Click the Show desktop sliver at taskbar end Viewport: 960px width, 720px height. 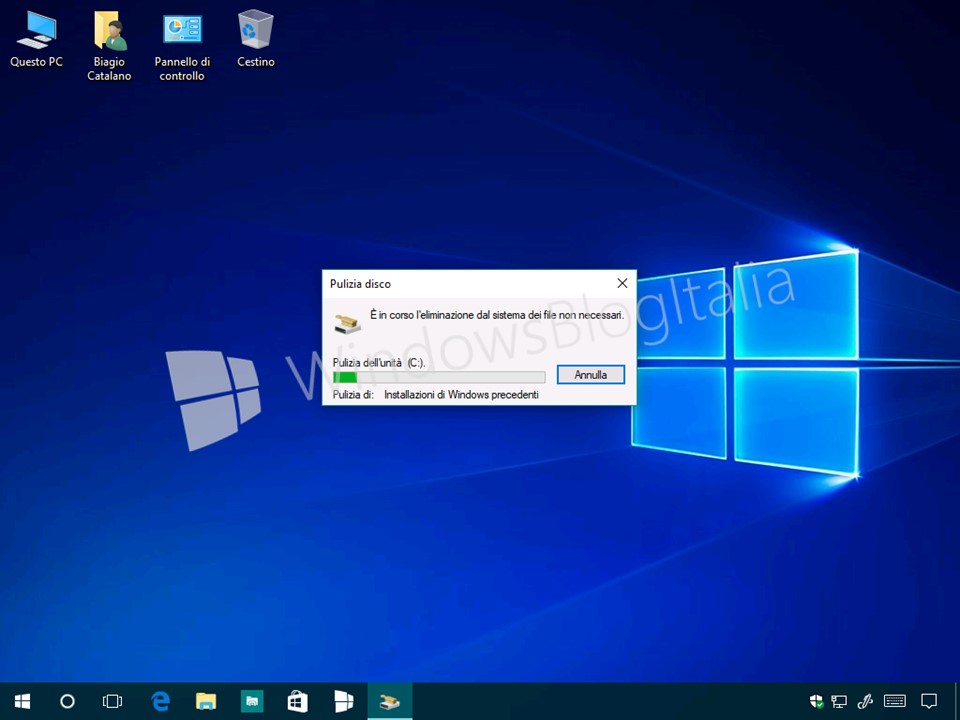click(x=957, y=701)
